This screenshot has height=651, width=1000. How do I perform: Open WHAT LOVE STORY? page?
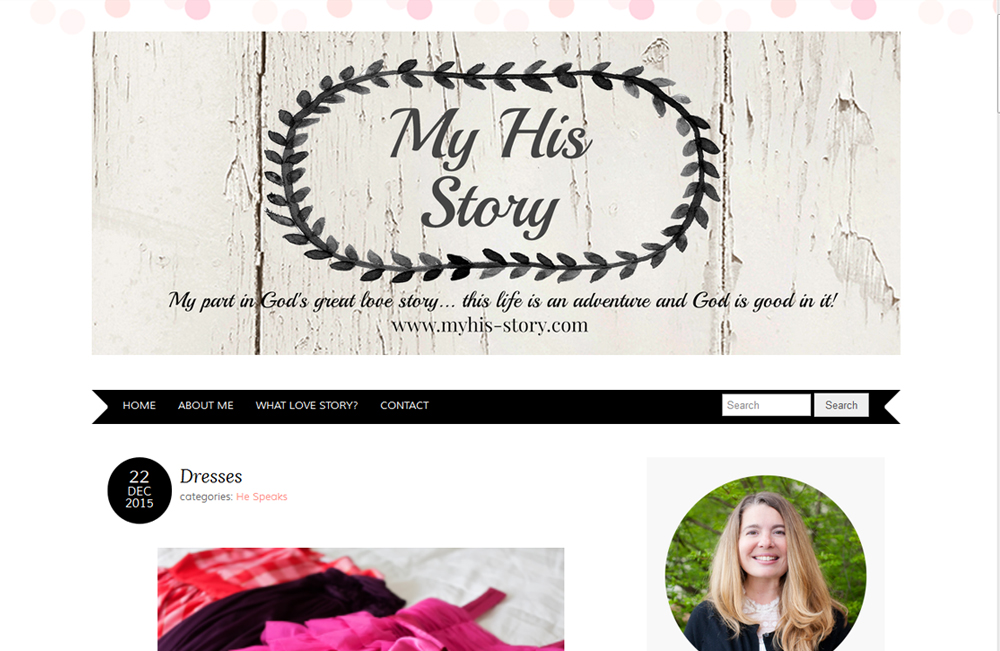pyautogui.click(x=307, y=406)
